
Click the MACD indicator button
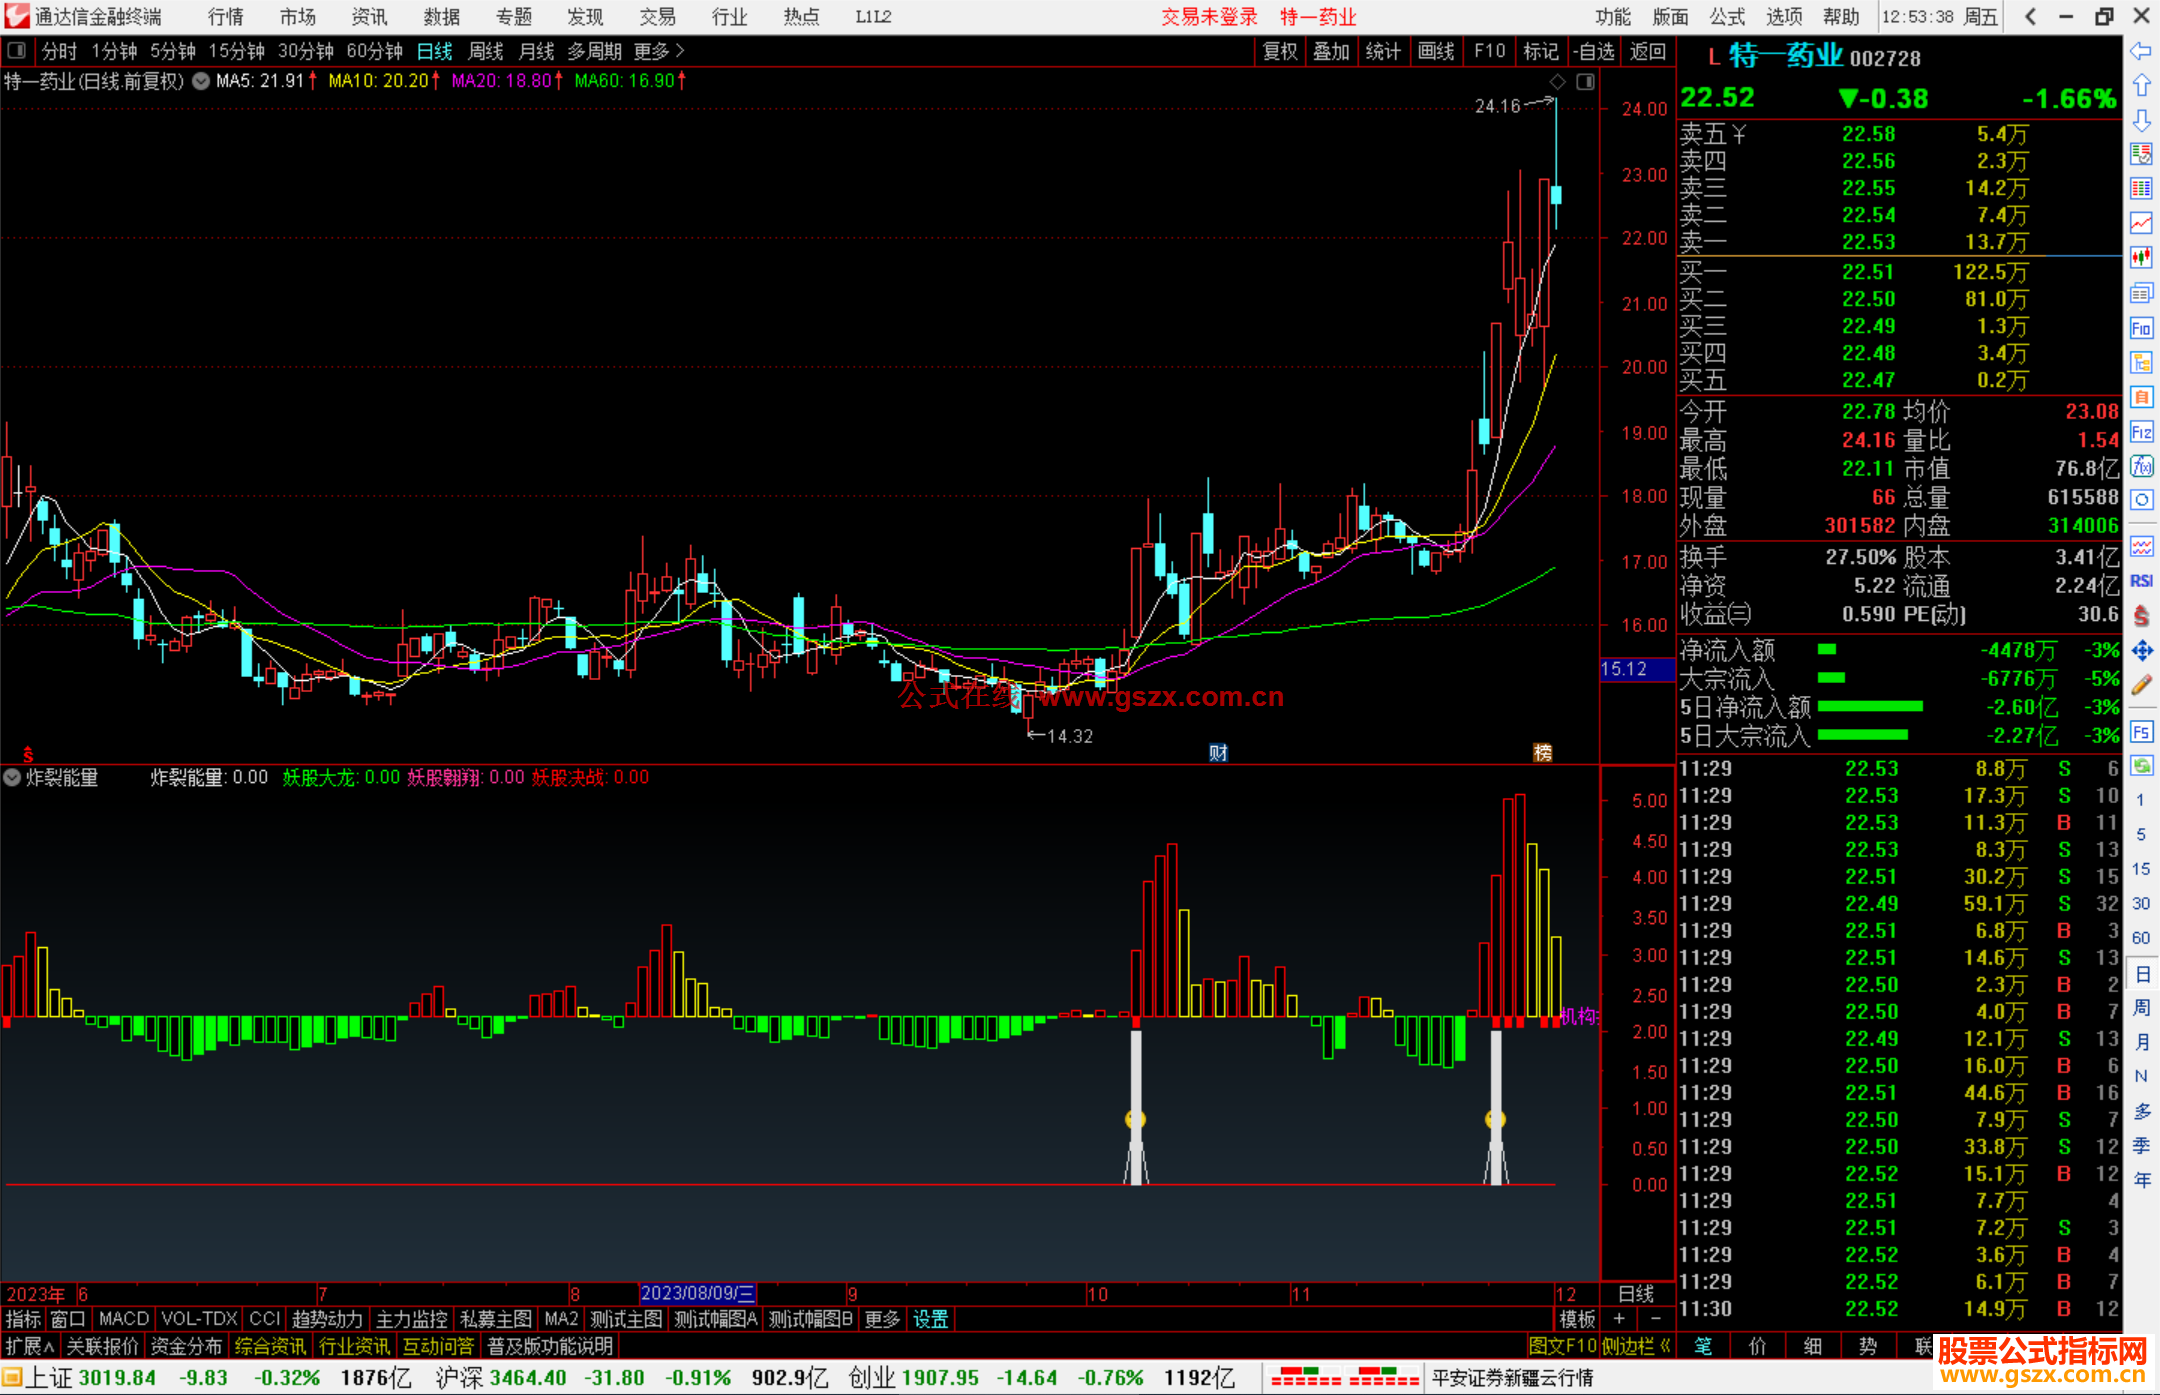coord(124,1319)
